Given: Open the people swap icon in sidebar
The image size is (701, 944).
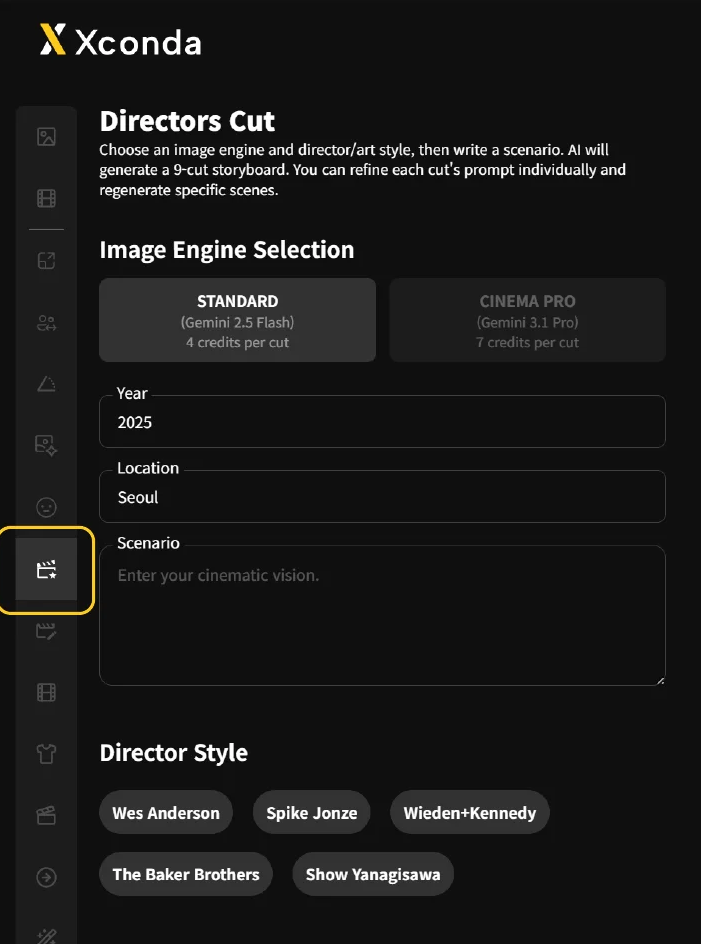Looking at the screenshot, I should pos(46,323).
